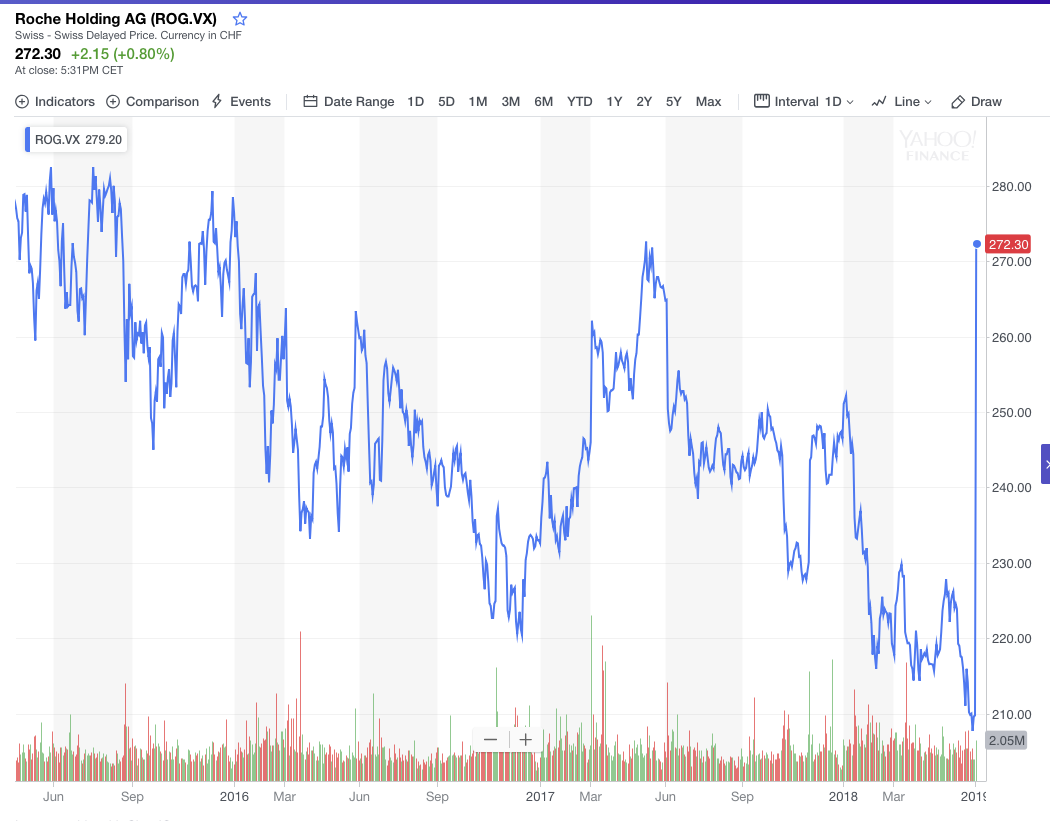The width and height of the screenshot is (1050, 821).
Task: Select the 2Y time range
Action: 644,102
